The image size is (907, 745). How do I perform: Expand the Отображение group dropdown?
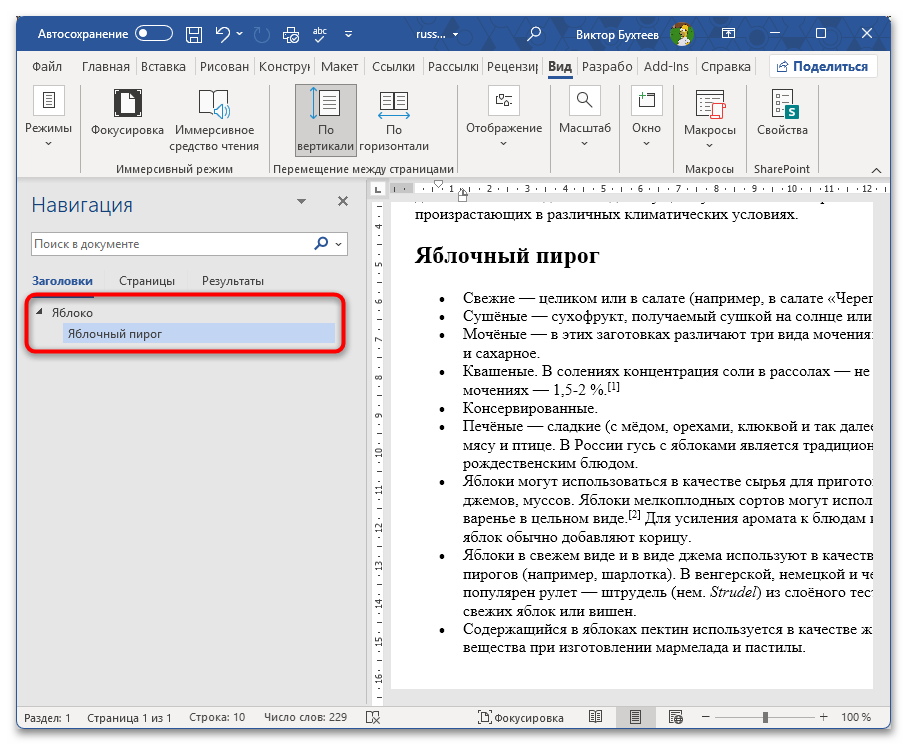(504, 116)
